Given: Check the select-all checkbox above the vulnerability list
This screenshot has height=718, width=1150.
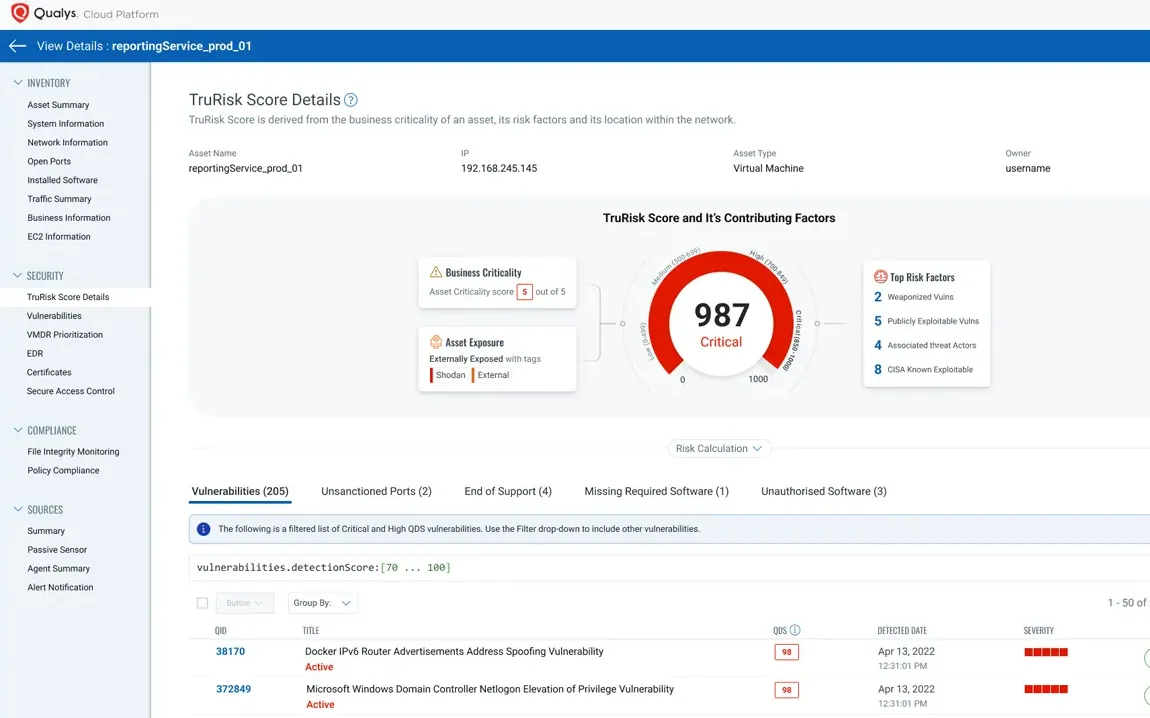Looking at the screenshot, I should (203, 602).
